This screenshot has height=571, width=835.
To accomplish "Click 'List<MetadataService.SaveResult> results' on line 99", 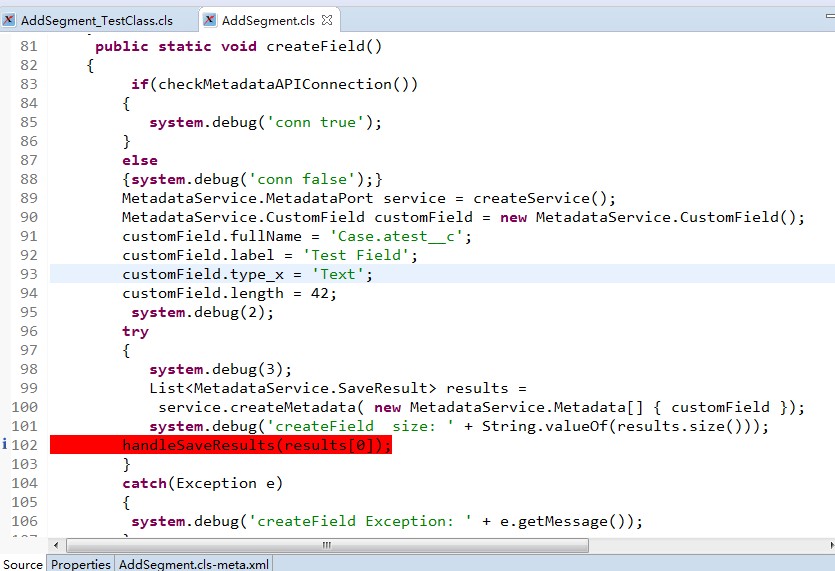I will 329,388.
